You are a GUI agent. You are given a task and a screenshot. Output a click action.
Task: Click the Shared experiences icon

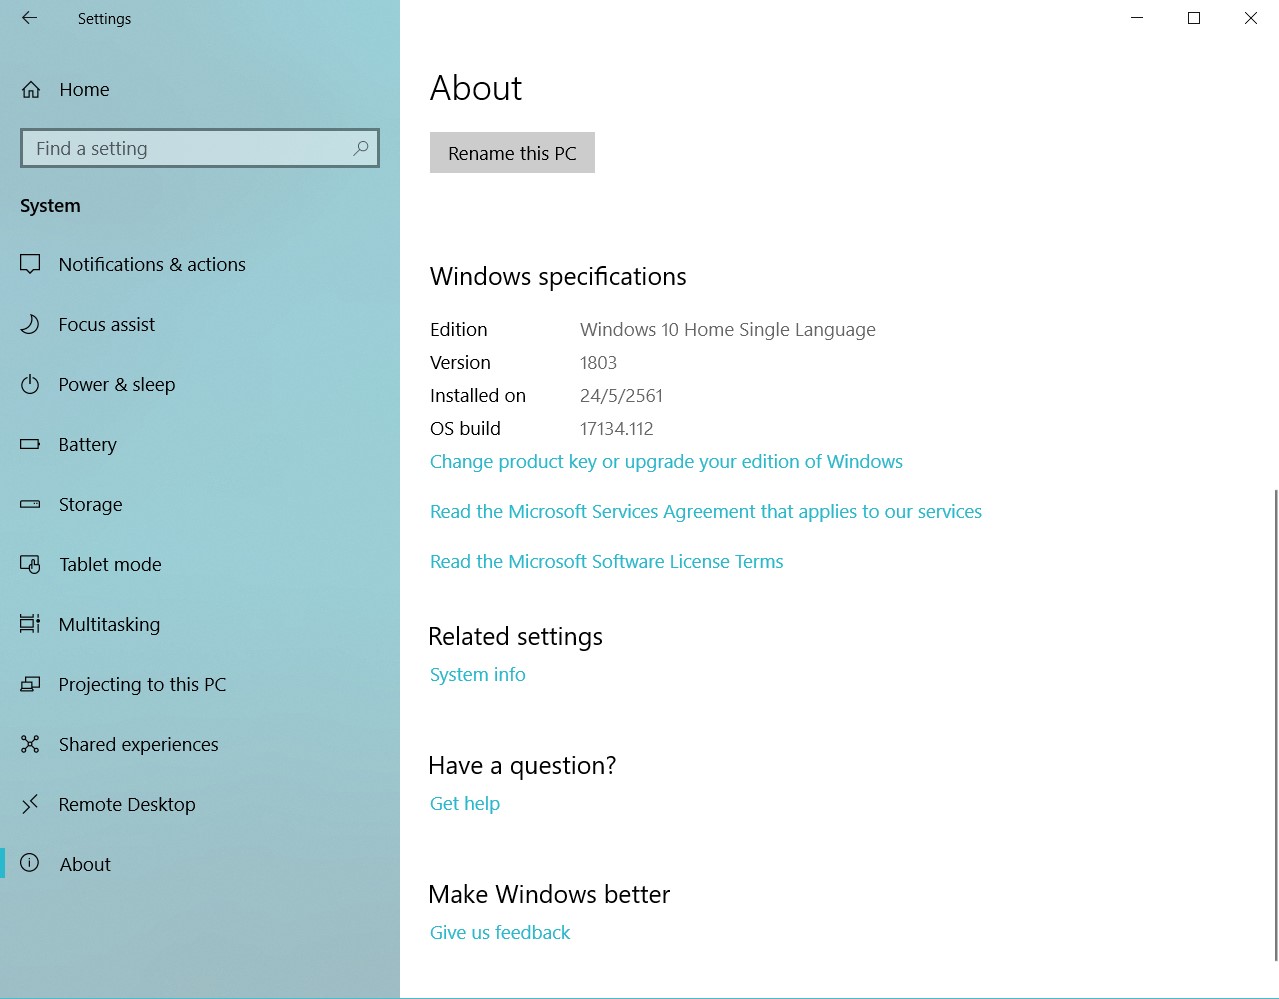(30, 744)
